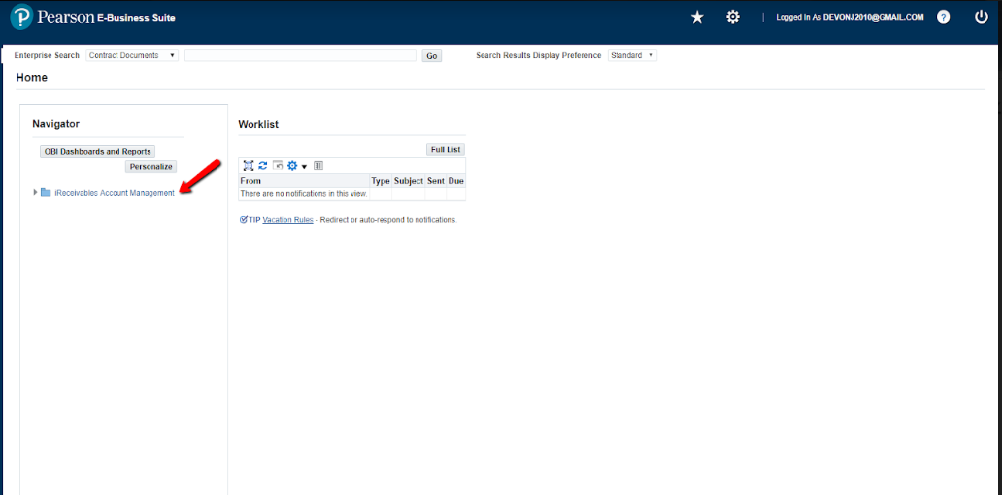Screen dimensions: 1004x495
Task: Open the iReceivables Account Management link
Action: [114, 192]
